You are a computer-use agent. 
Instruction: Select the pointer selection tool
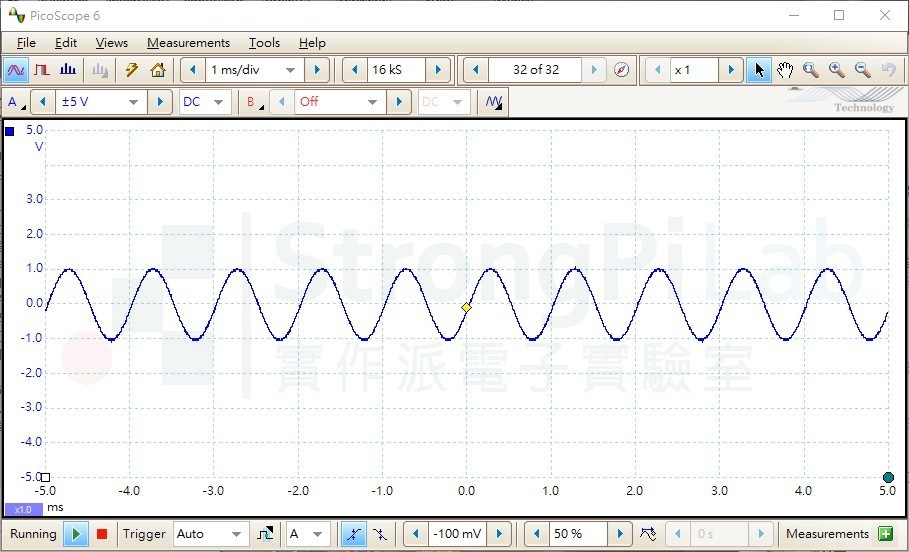759,70
